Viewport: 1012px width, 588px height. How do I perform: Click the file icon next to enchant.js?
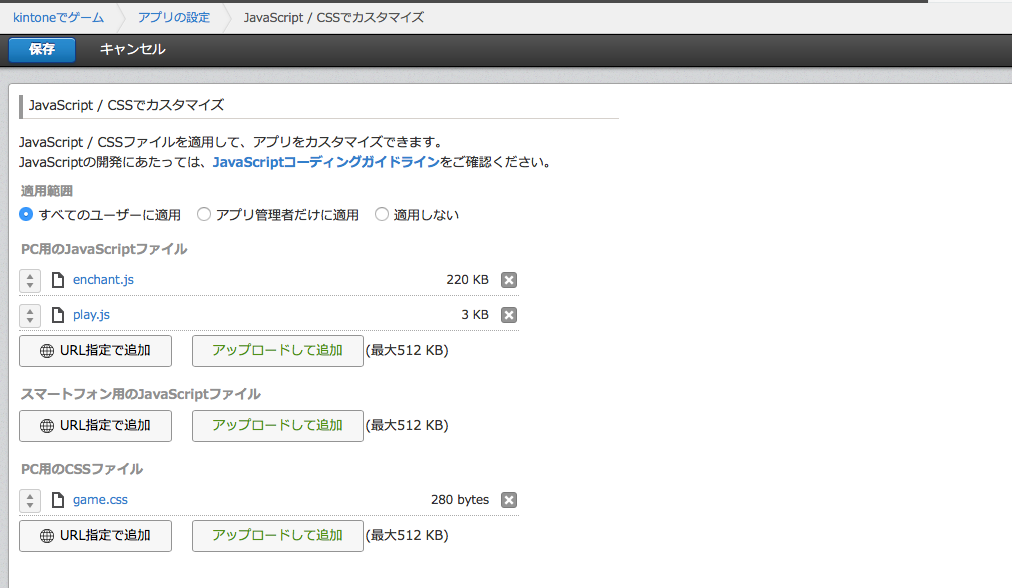[x=58, y=280]
